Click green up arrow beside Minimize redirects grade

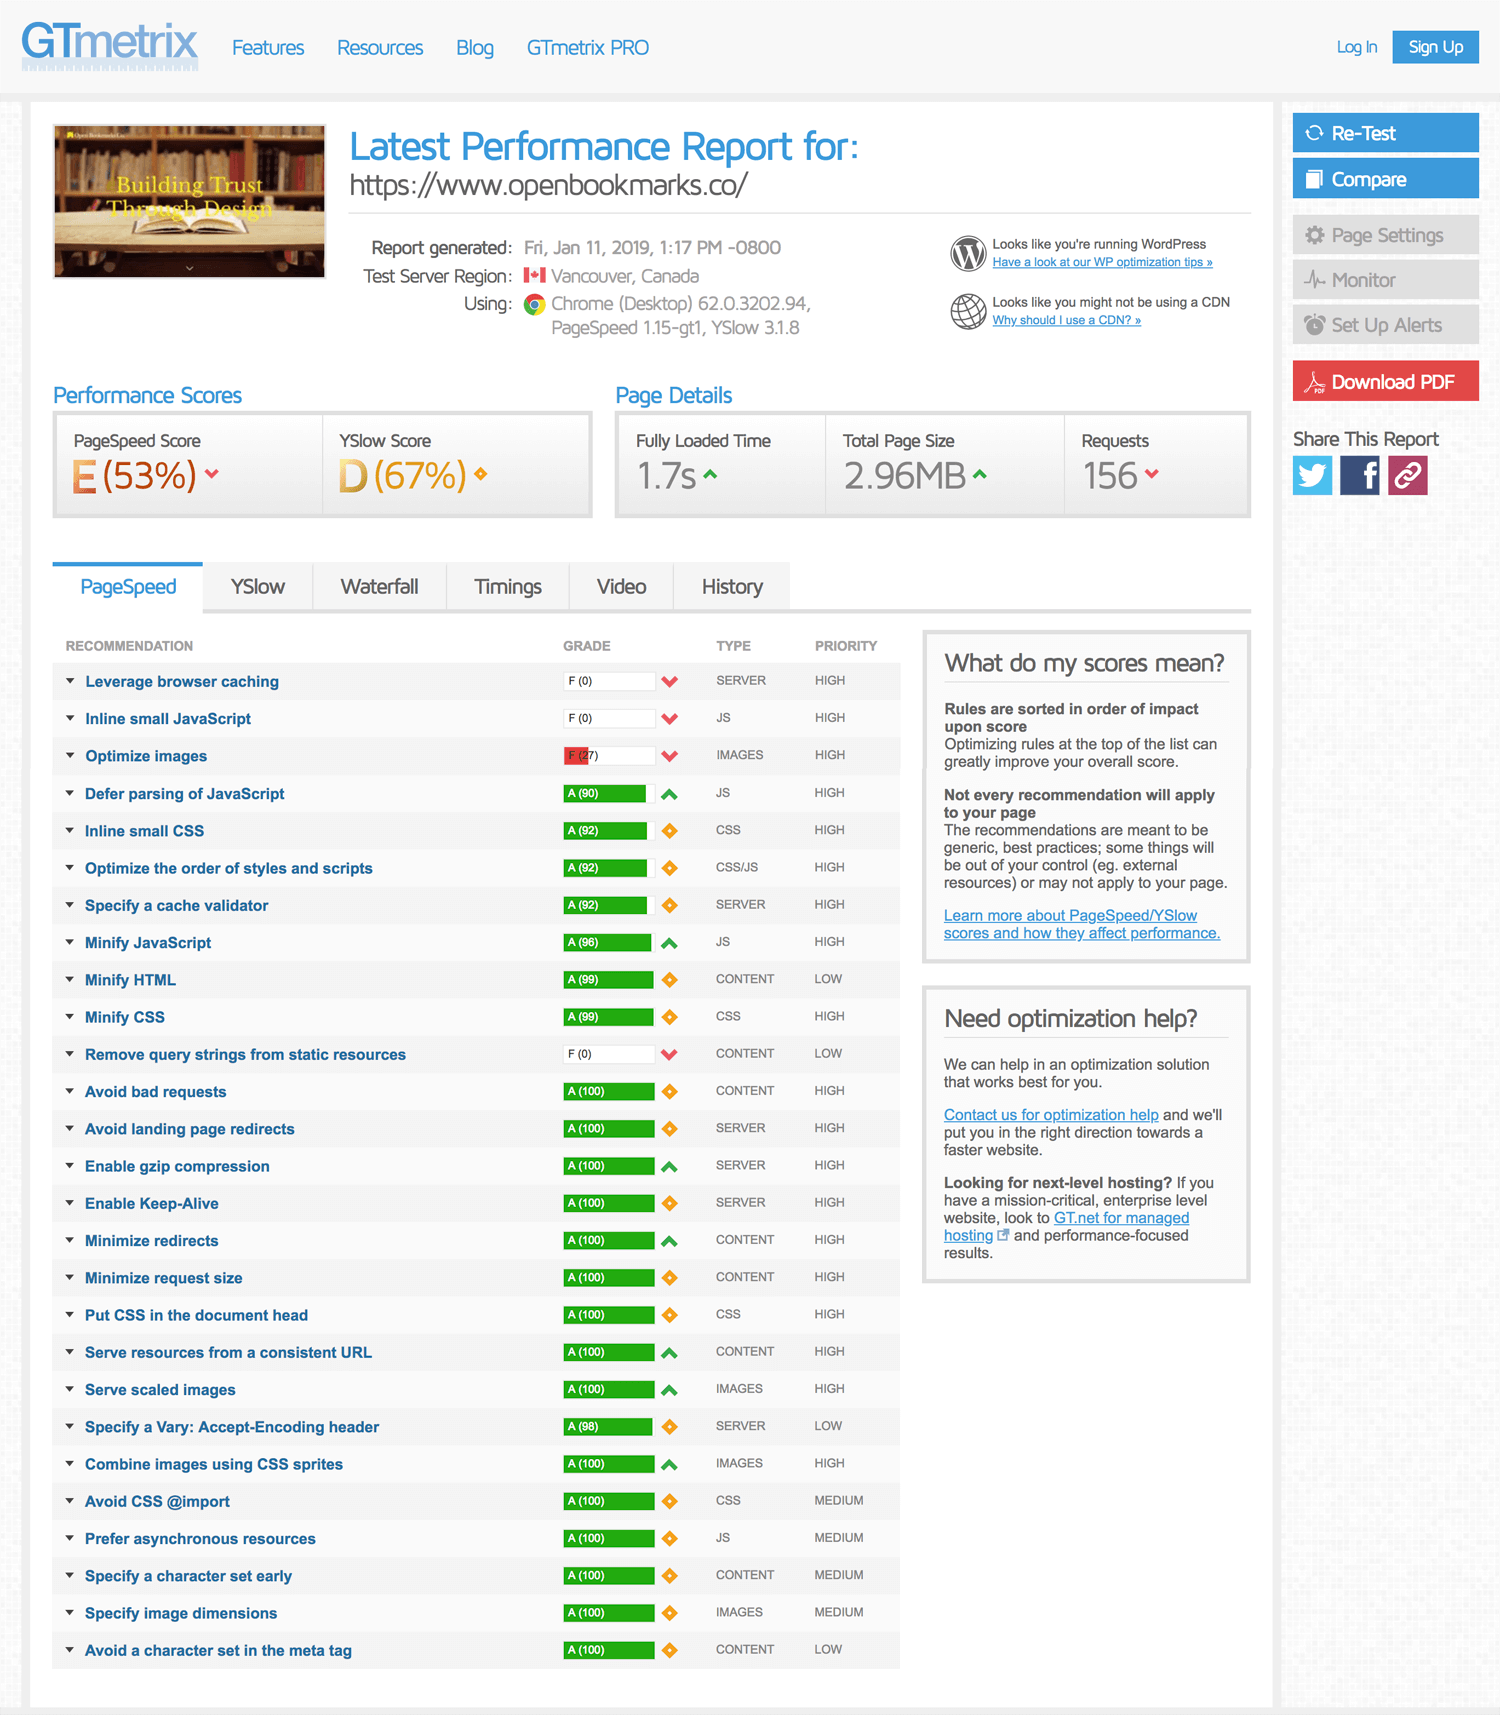pyautogui.click(x=670, y=1241)
